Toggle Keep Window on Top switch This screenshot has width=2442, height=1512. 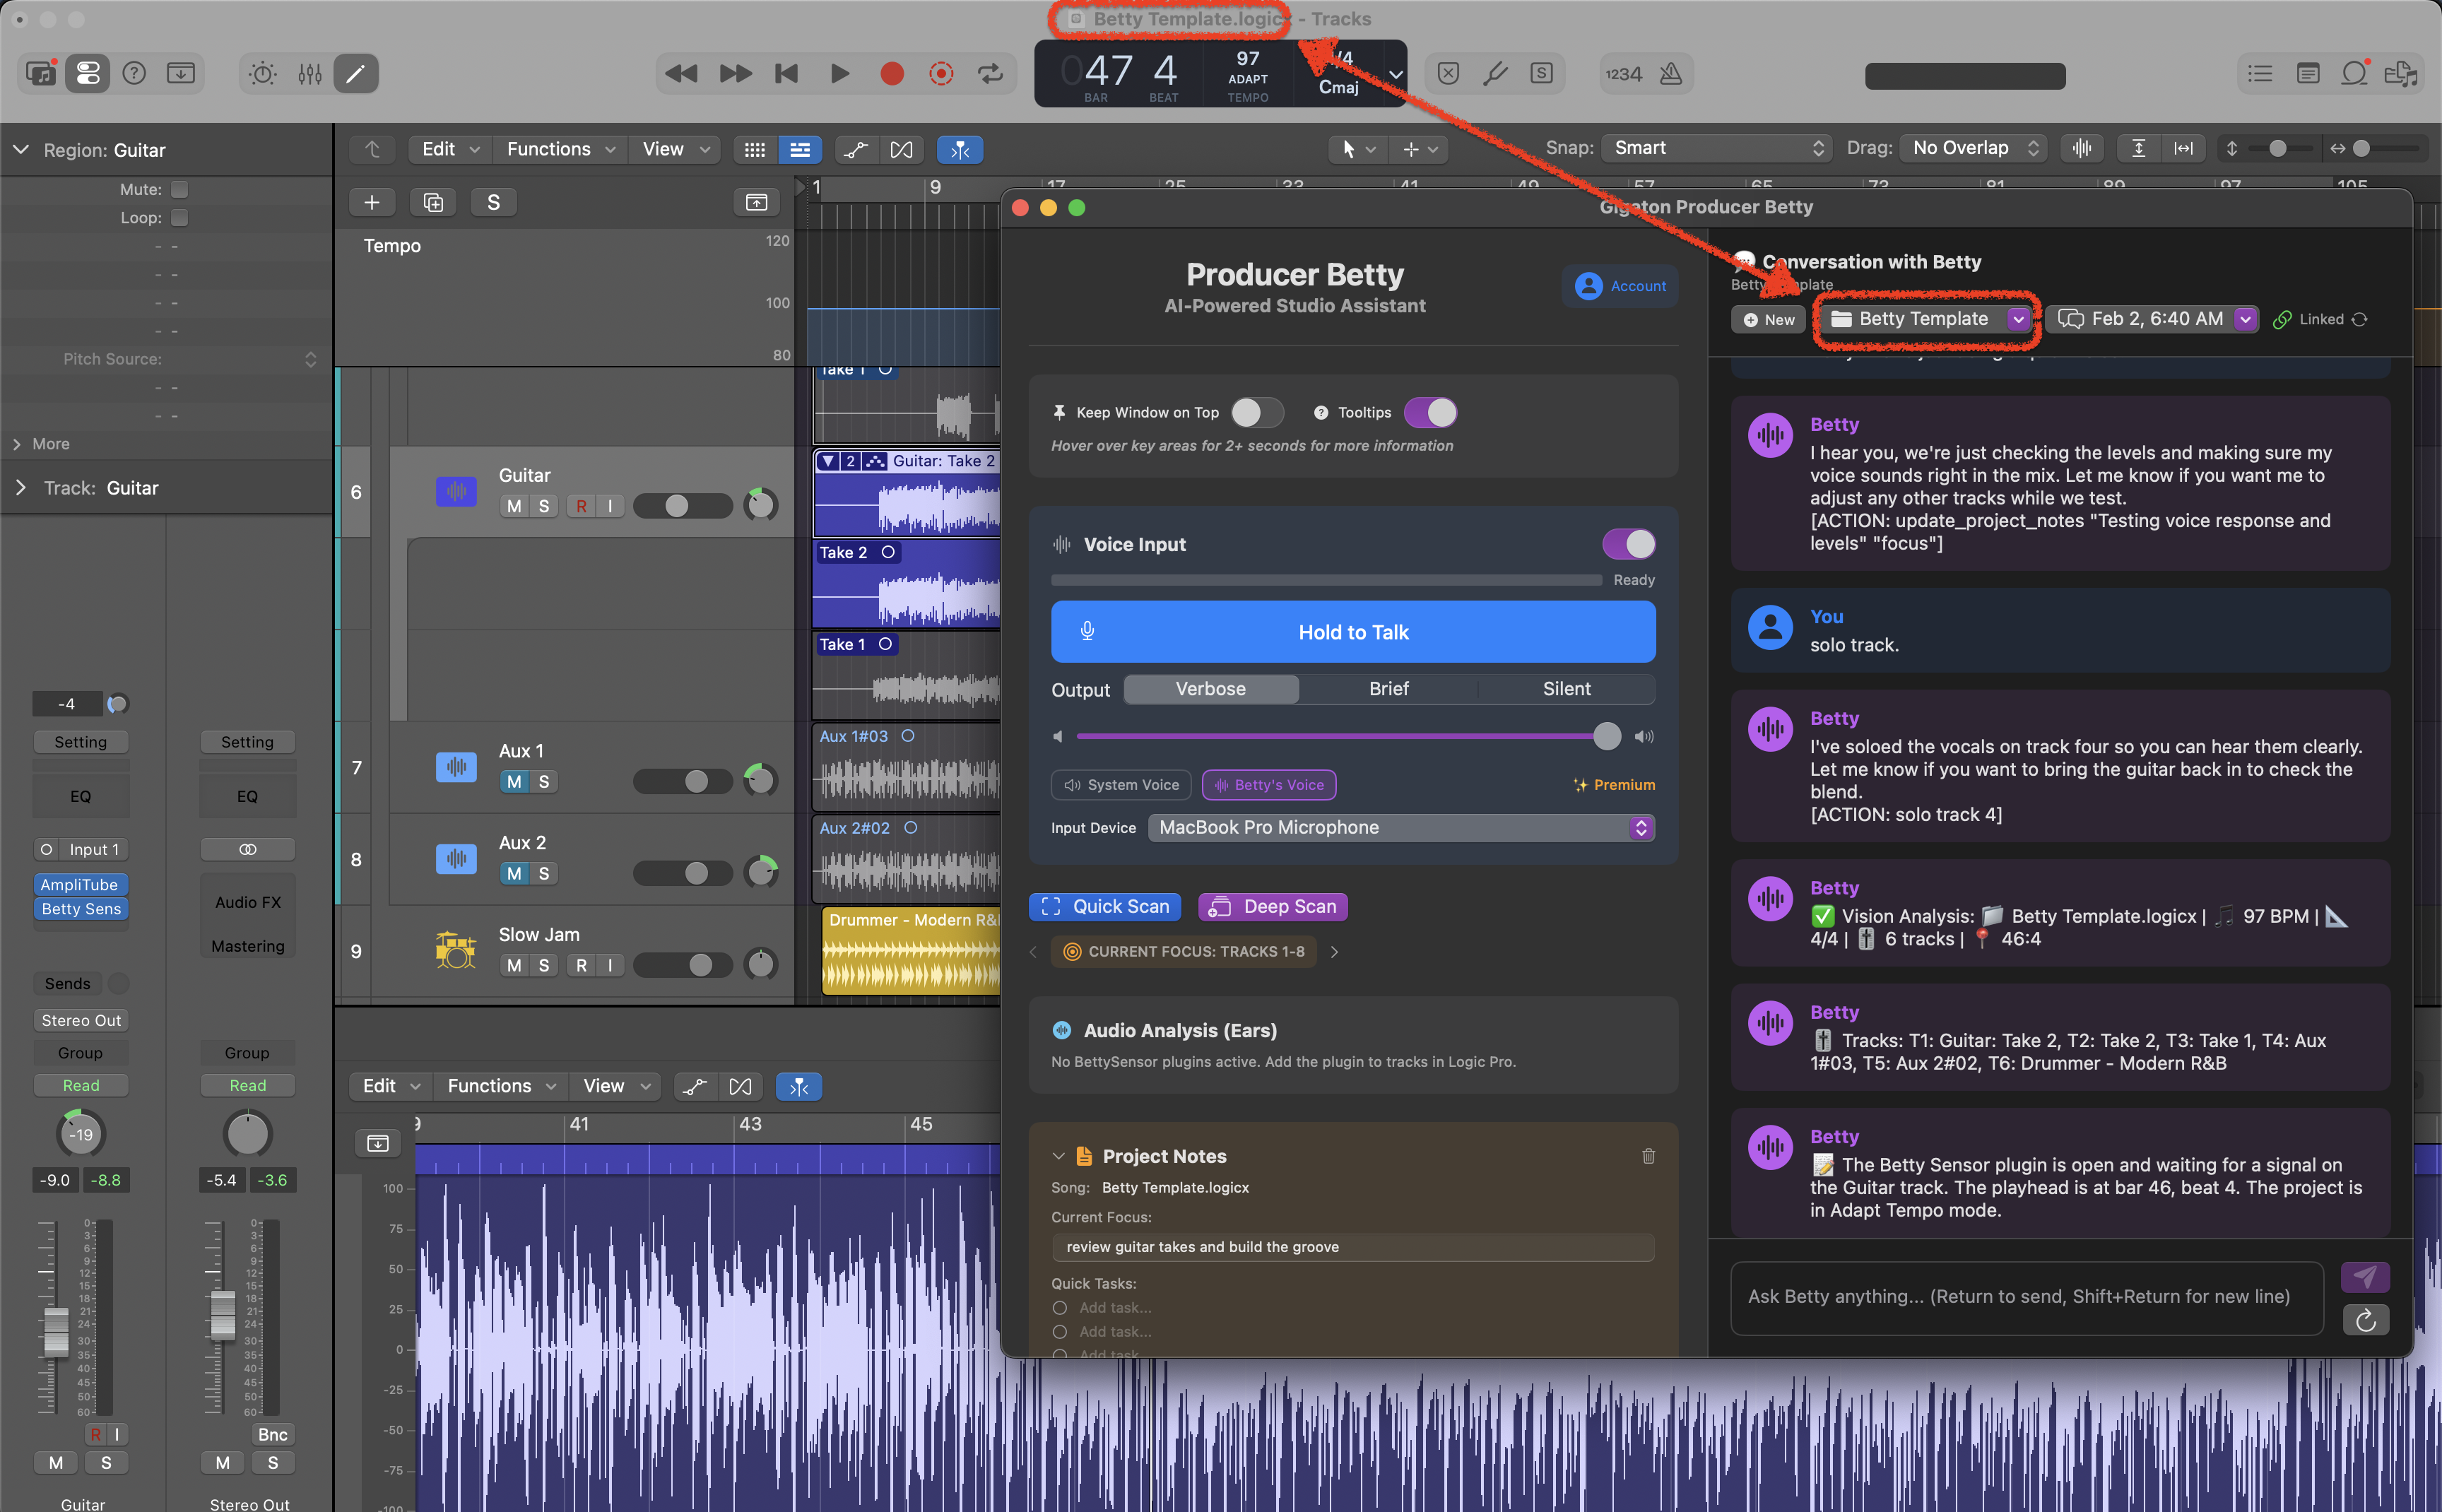[x=1256, y=412]
